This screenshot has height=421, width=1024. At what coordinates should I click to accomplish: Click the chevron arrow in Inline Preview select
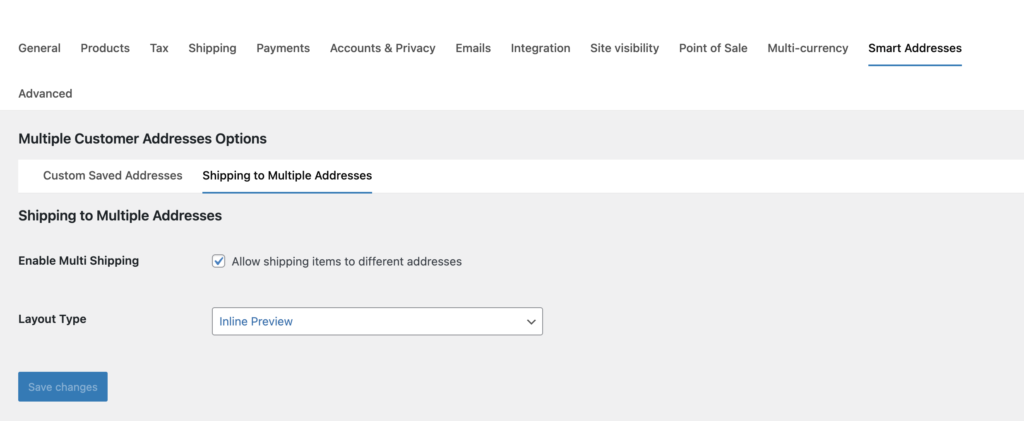click(x=530, y=322)
